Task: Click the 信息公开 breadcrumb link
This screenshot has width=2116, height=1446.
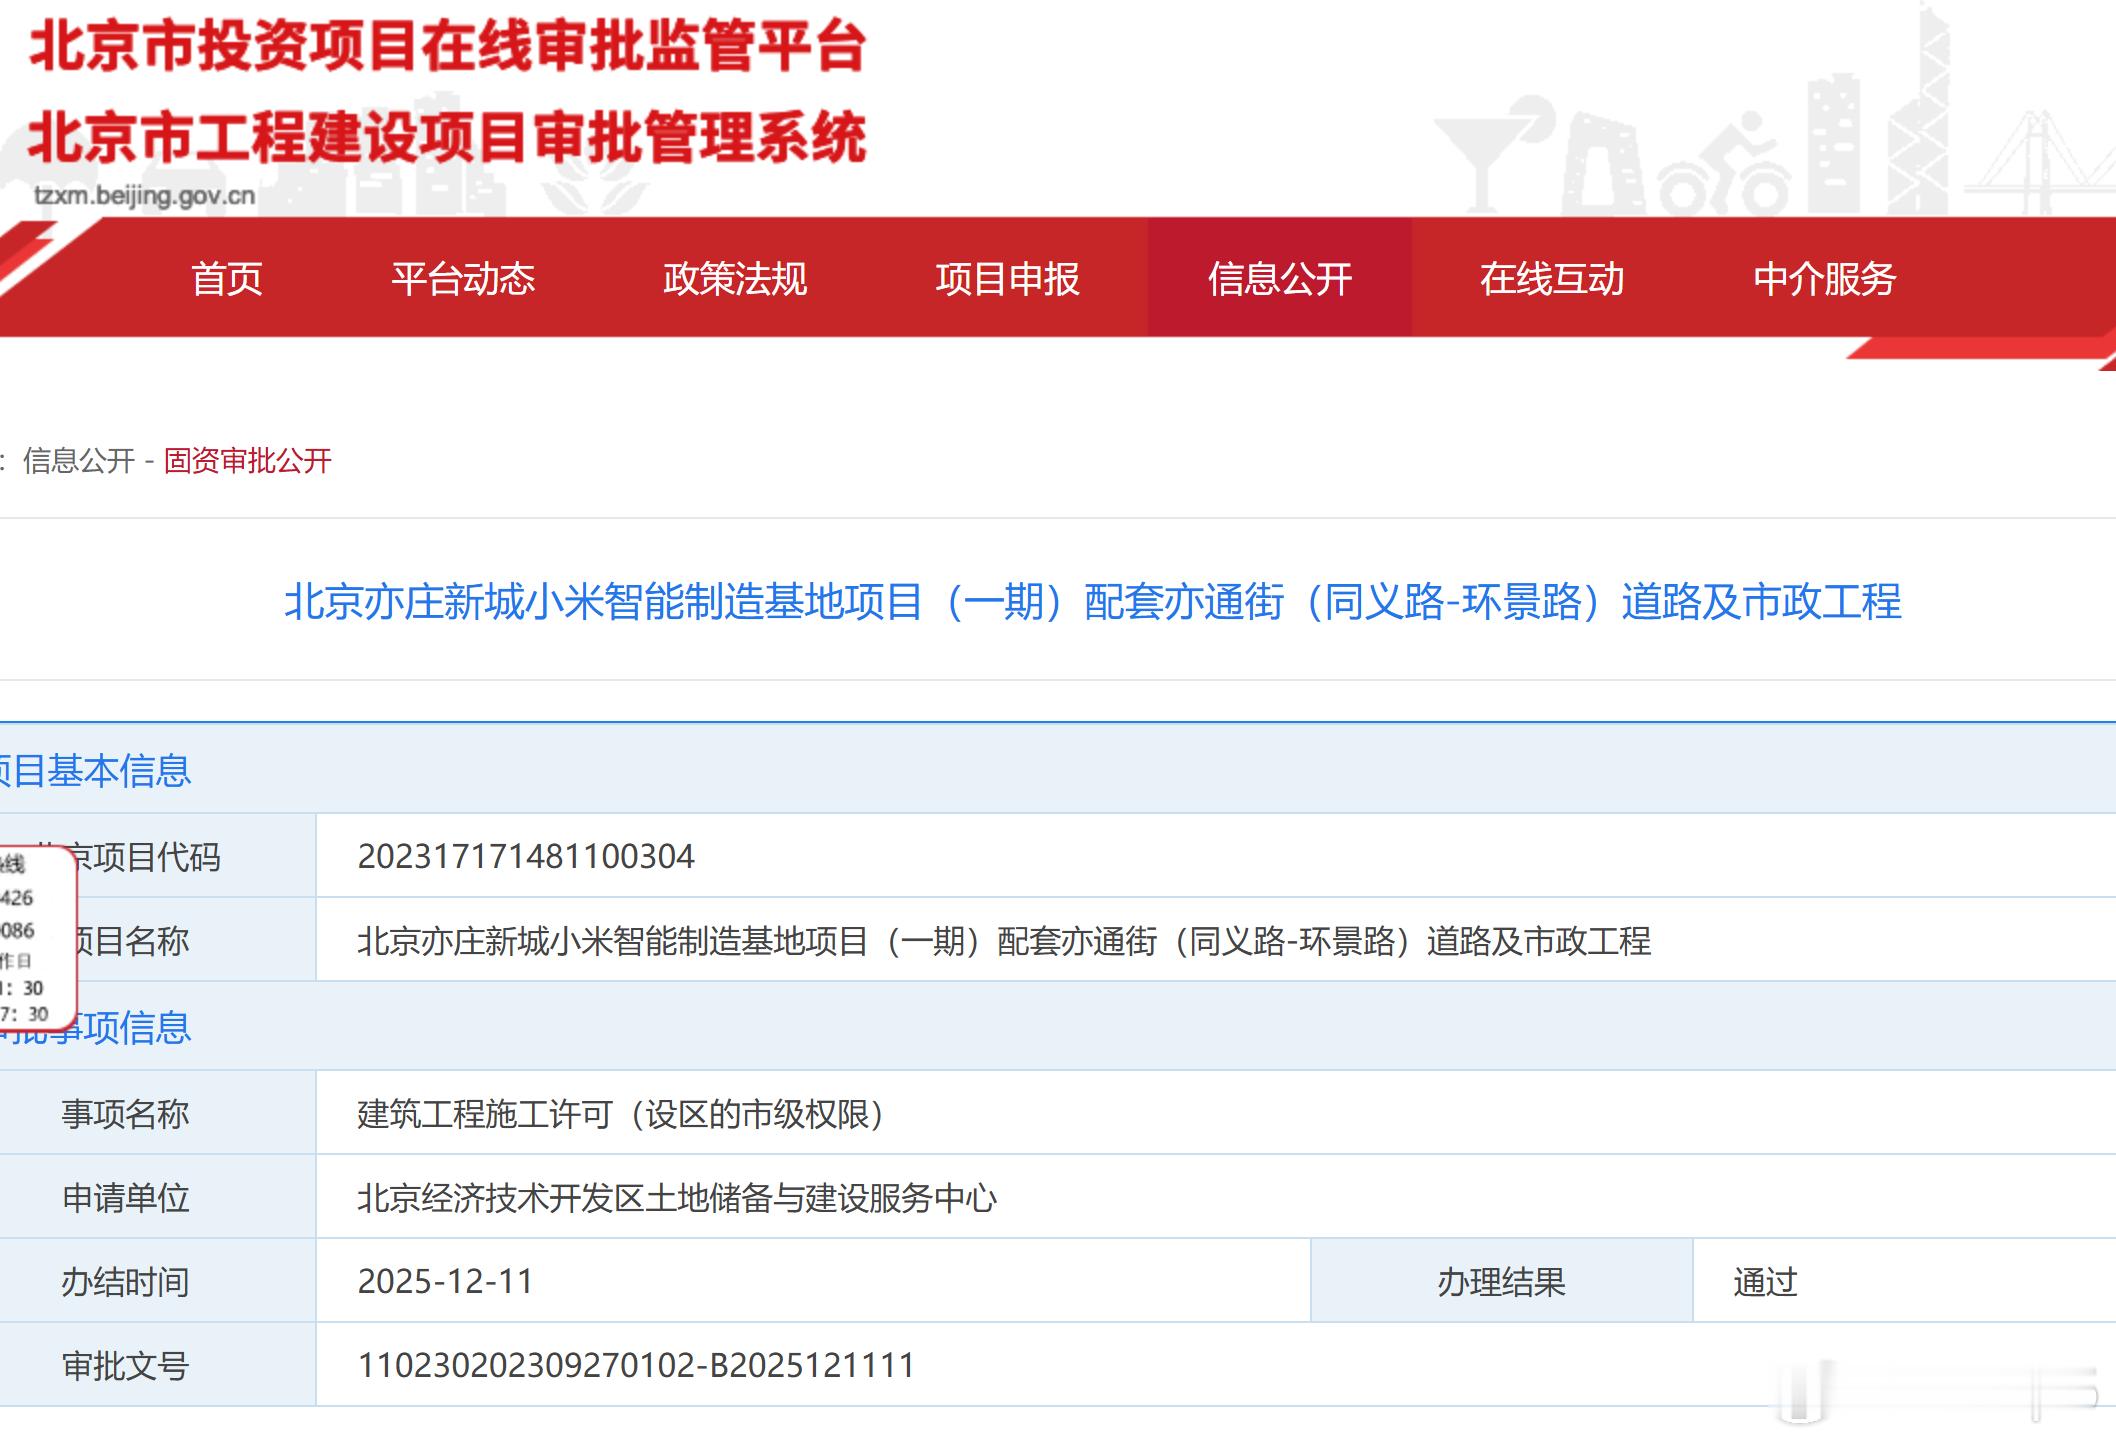Action: [x=79, y=461]
